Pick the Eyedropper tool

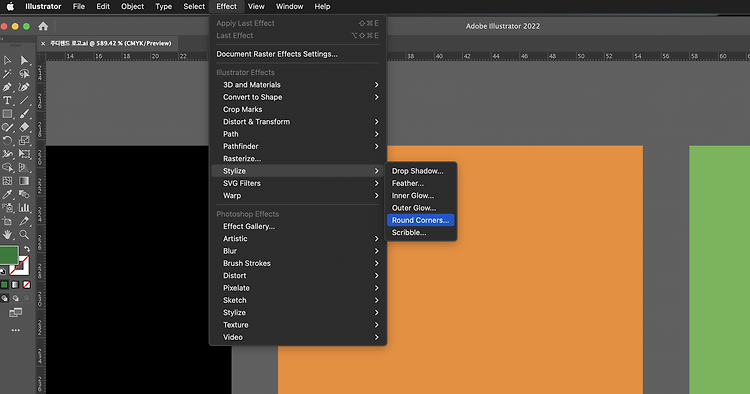pos(7,194)
